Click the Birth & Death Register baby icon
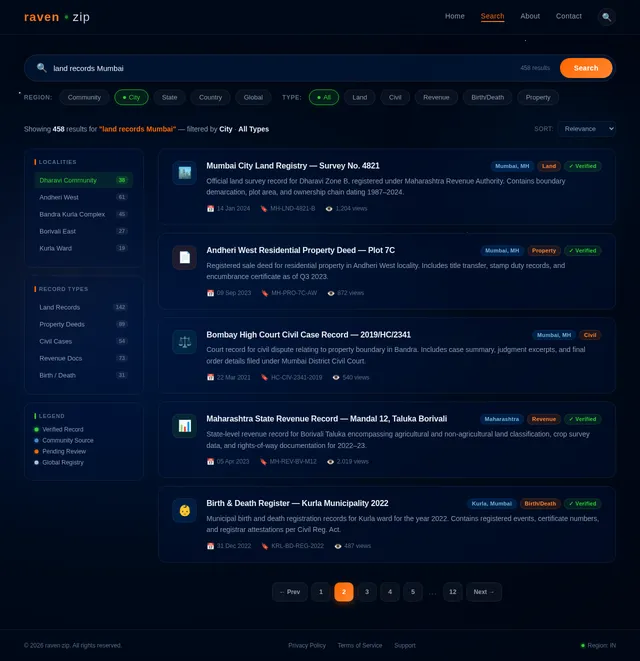The image size is (640, 661). pyautogui.click(x=184, y=510)
